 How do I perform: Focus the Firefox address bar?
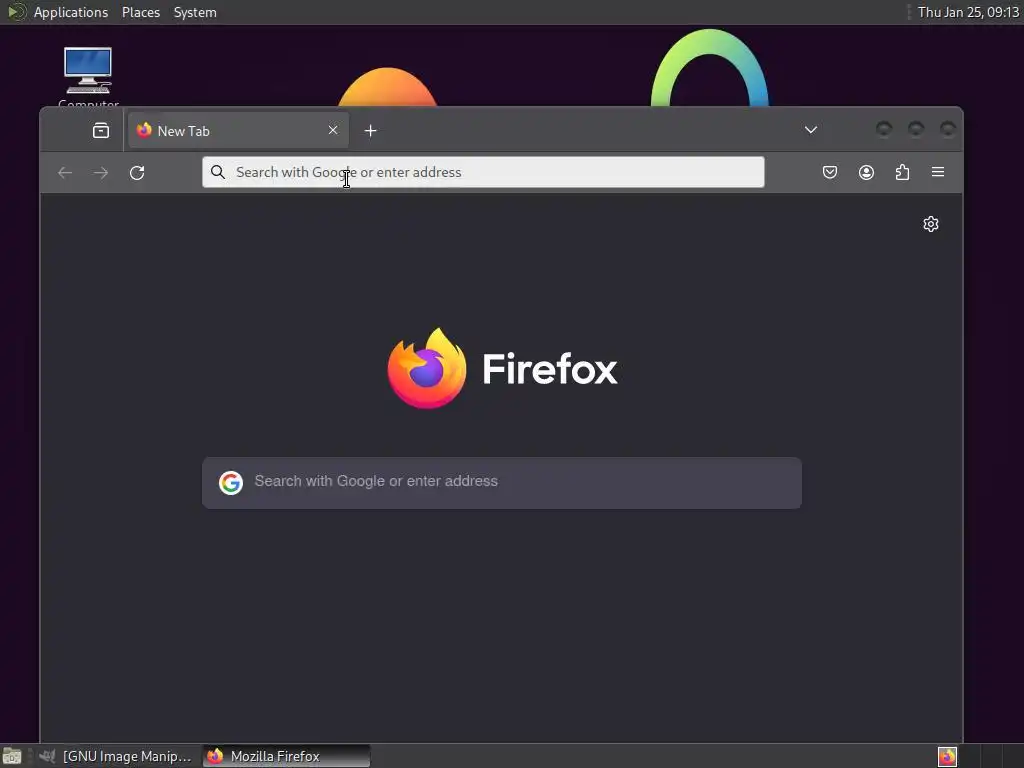pyautogui.click(x=483, y=172)
